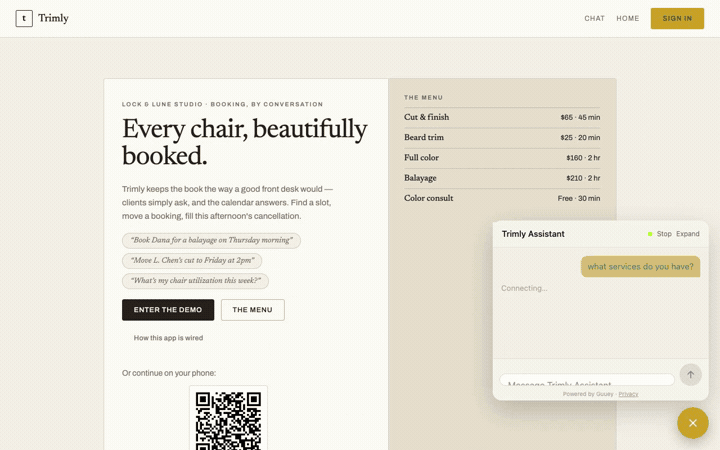Open the 'How this app is wired' link
Image resolution: width=720 pixels, height=450 pixels.
(168, 338)
